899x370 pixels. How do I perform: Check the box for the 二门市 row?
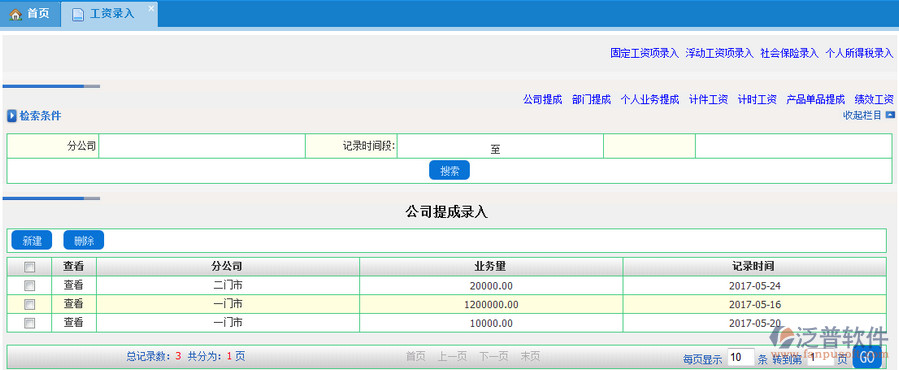29,285
